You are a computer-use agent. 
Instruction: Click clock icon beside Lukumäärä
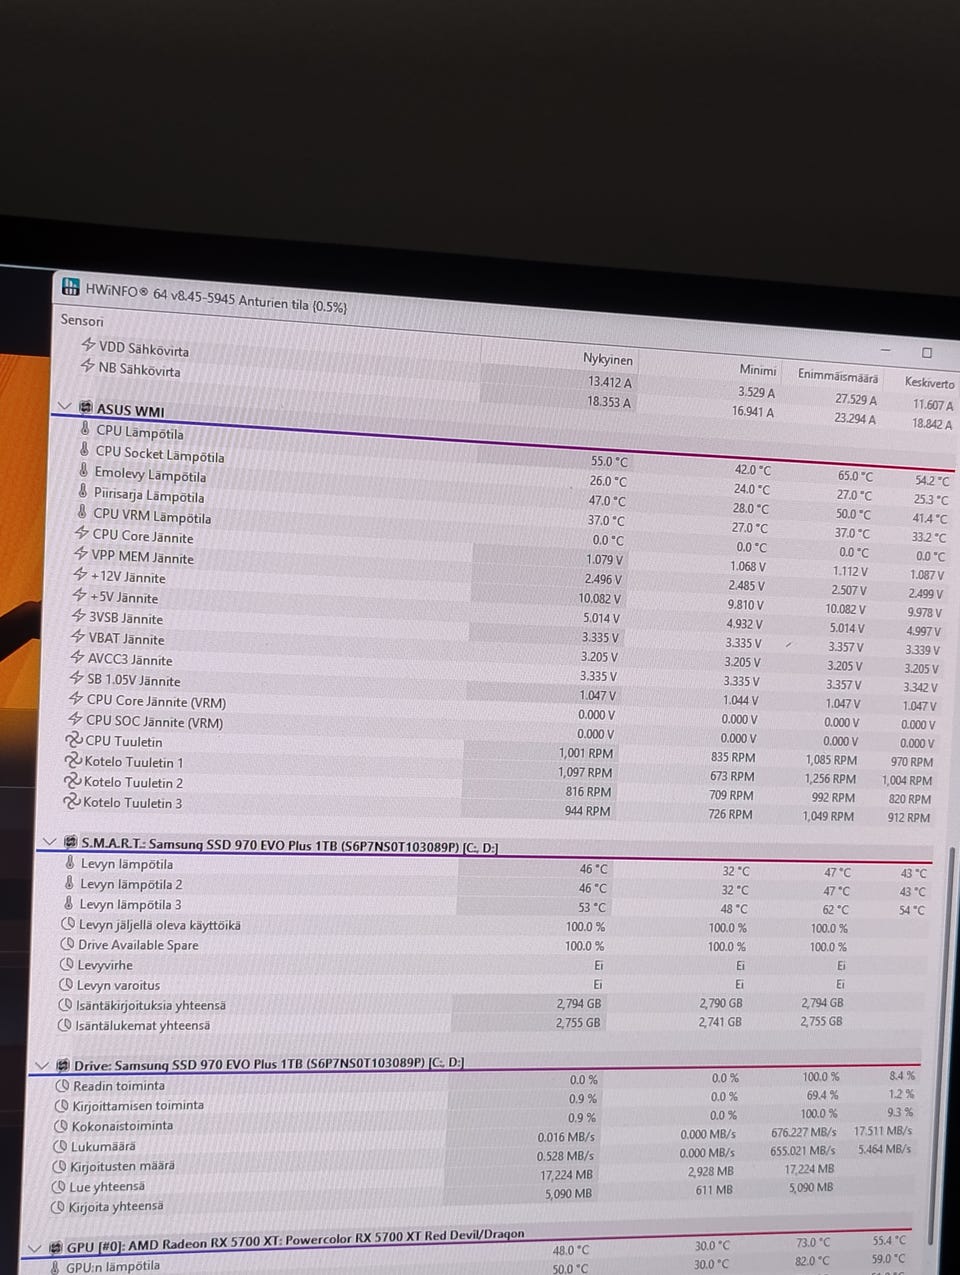tap(60, 1146)
